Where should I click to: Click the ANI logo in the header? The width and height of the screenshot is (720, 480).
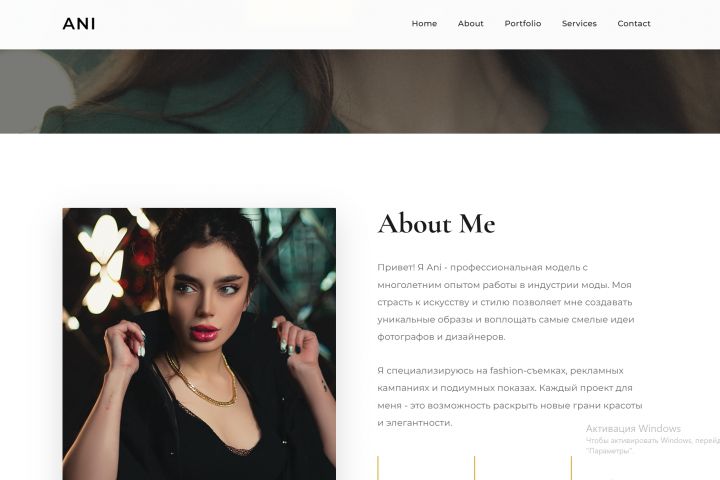click(79, 23)
